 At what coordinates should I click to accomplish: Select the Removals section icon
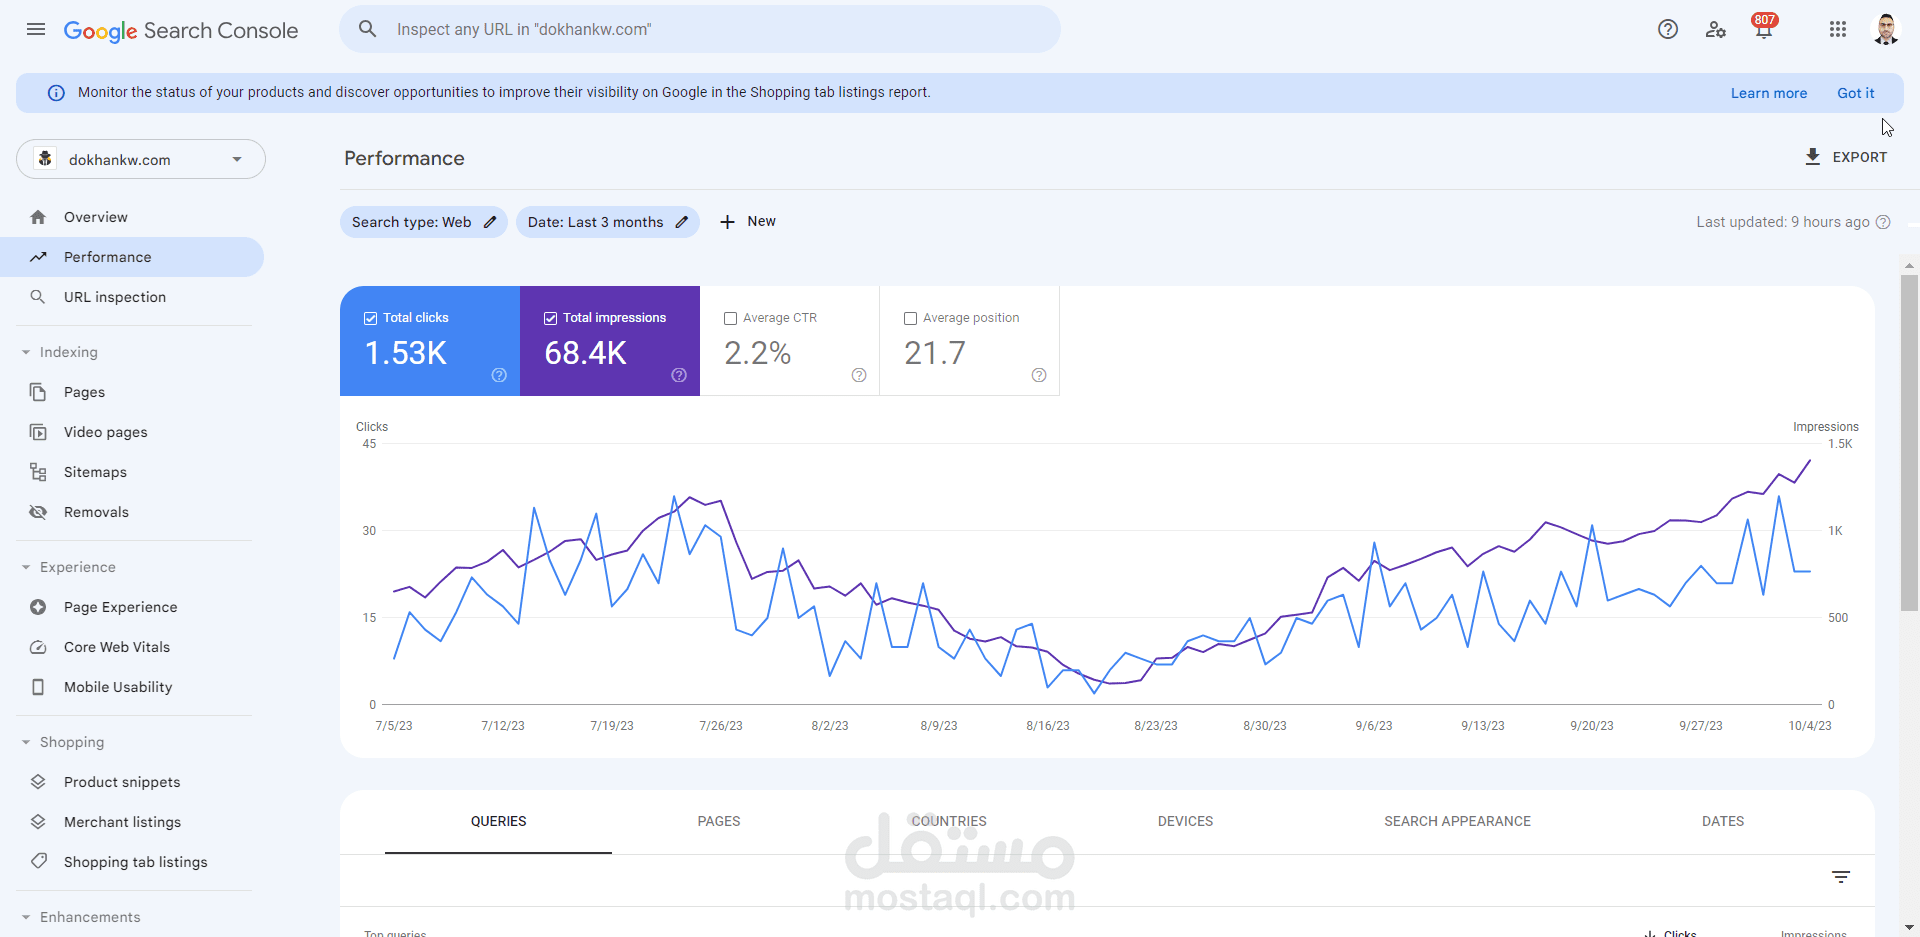pyautogui.click(x=37, y=511)
